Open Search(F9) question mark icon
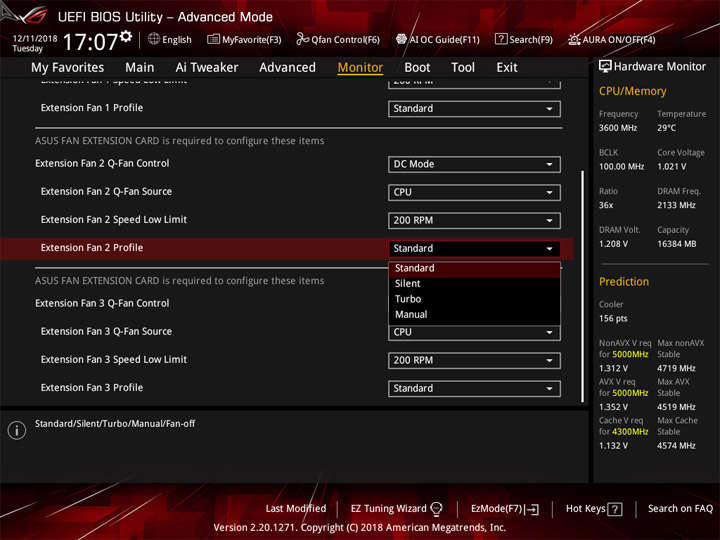The image size is (720, 540). pyautogui.click(x=501, y=39)
